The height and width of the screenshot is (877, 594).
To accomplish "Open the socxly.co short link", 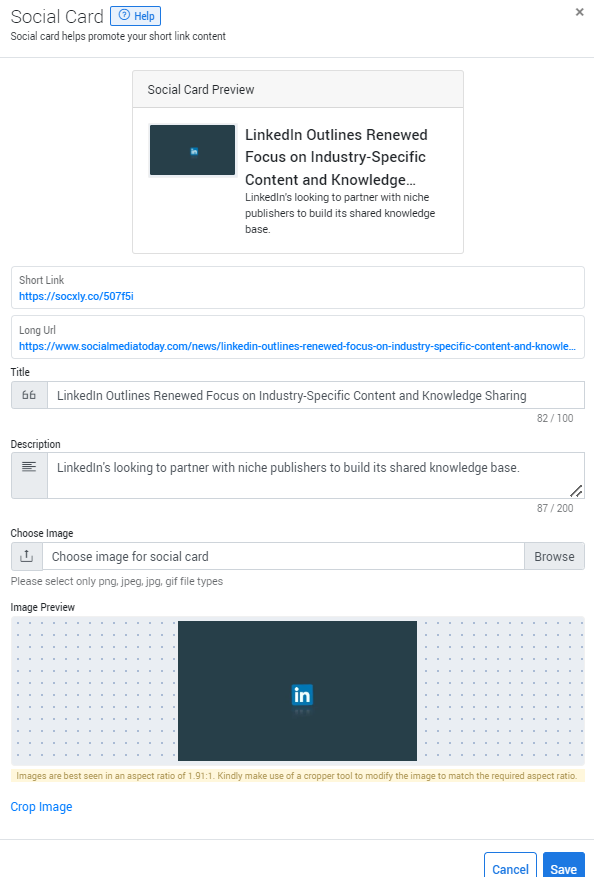I will [76, 296].
